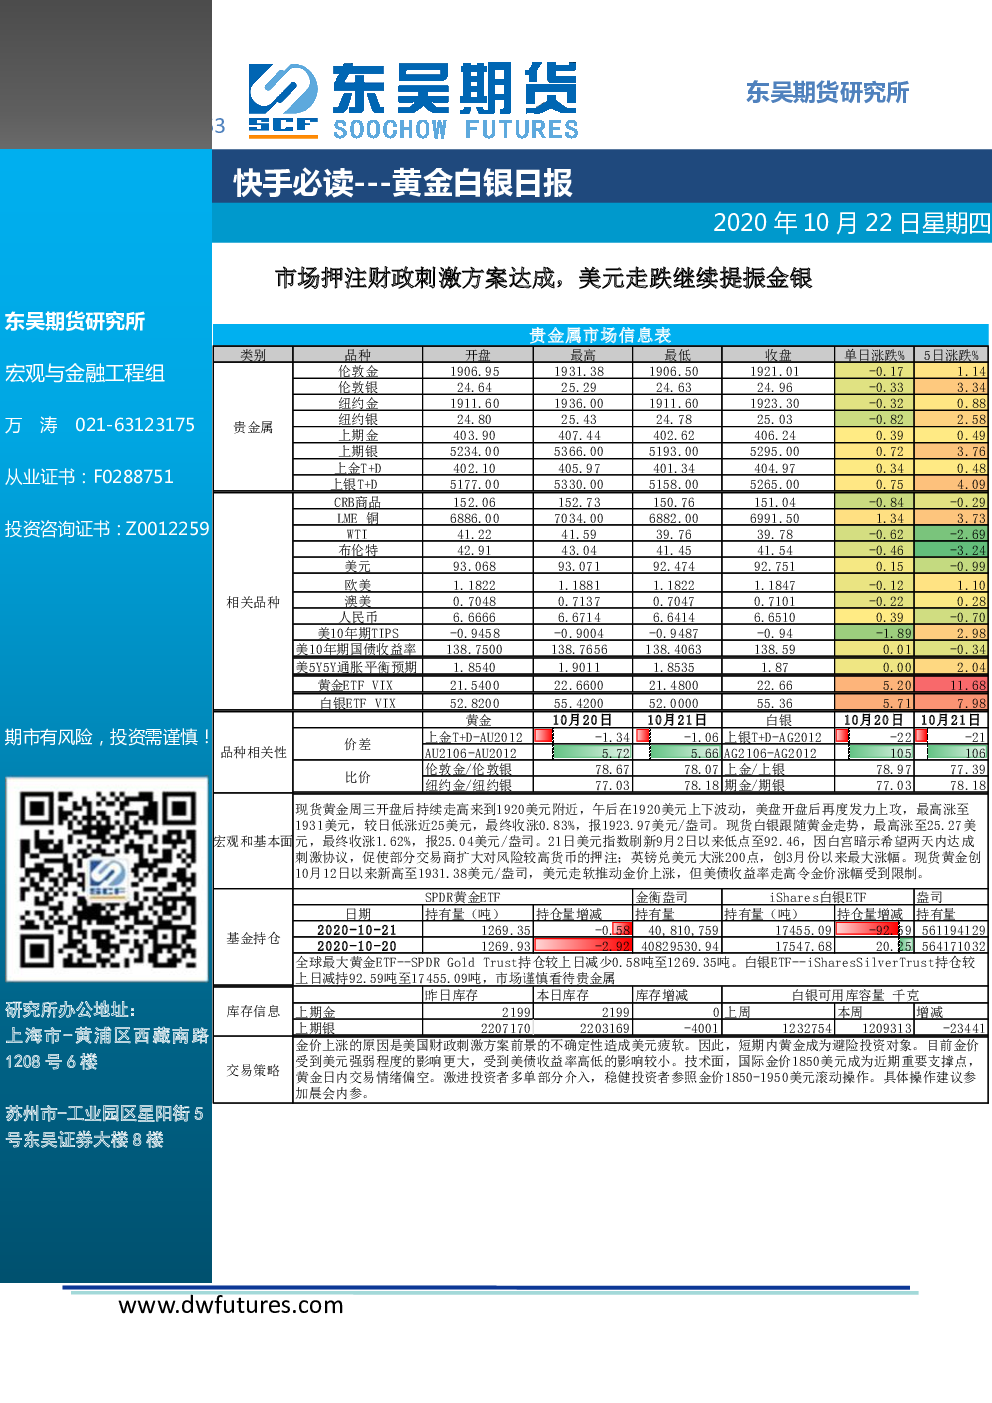
Task: Click the date 2020年10月22日星期四 in the banner
Action: pyautogui.click(x=851, y=222)
